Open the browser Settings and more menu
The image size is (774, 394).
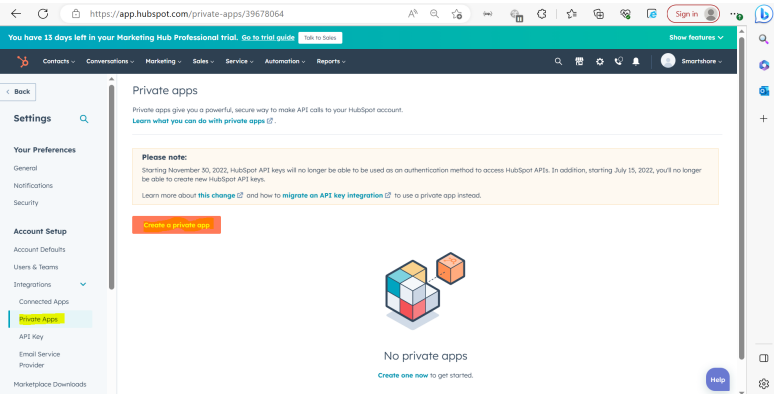click(x=736, y=14)
